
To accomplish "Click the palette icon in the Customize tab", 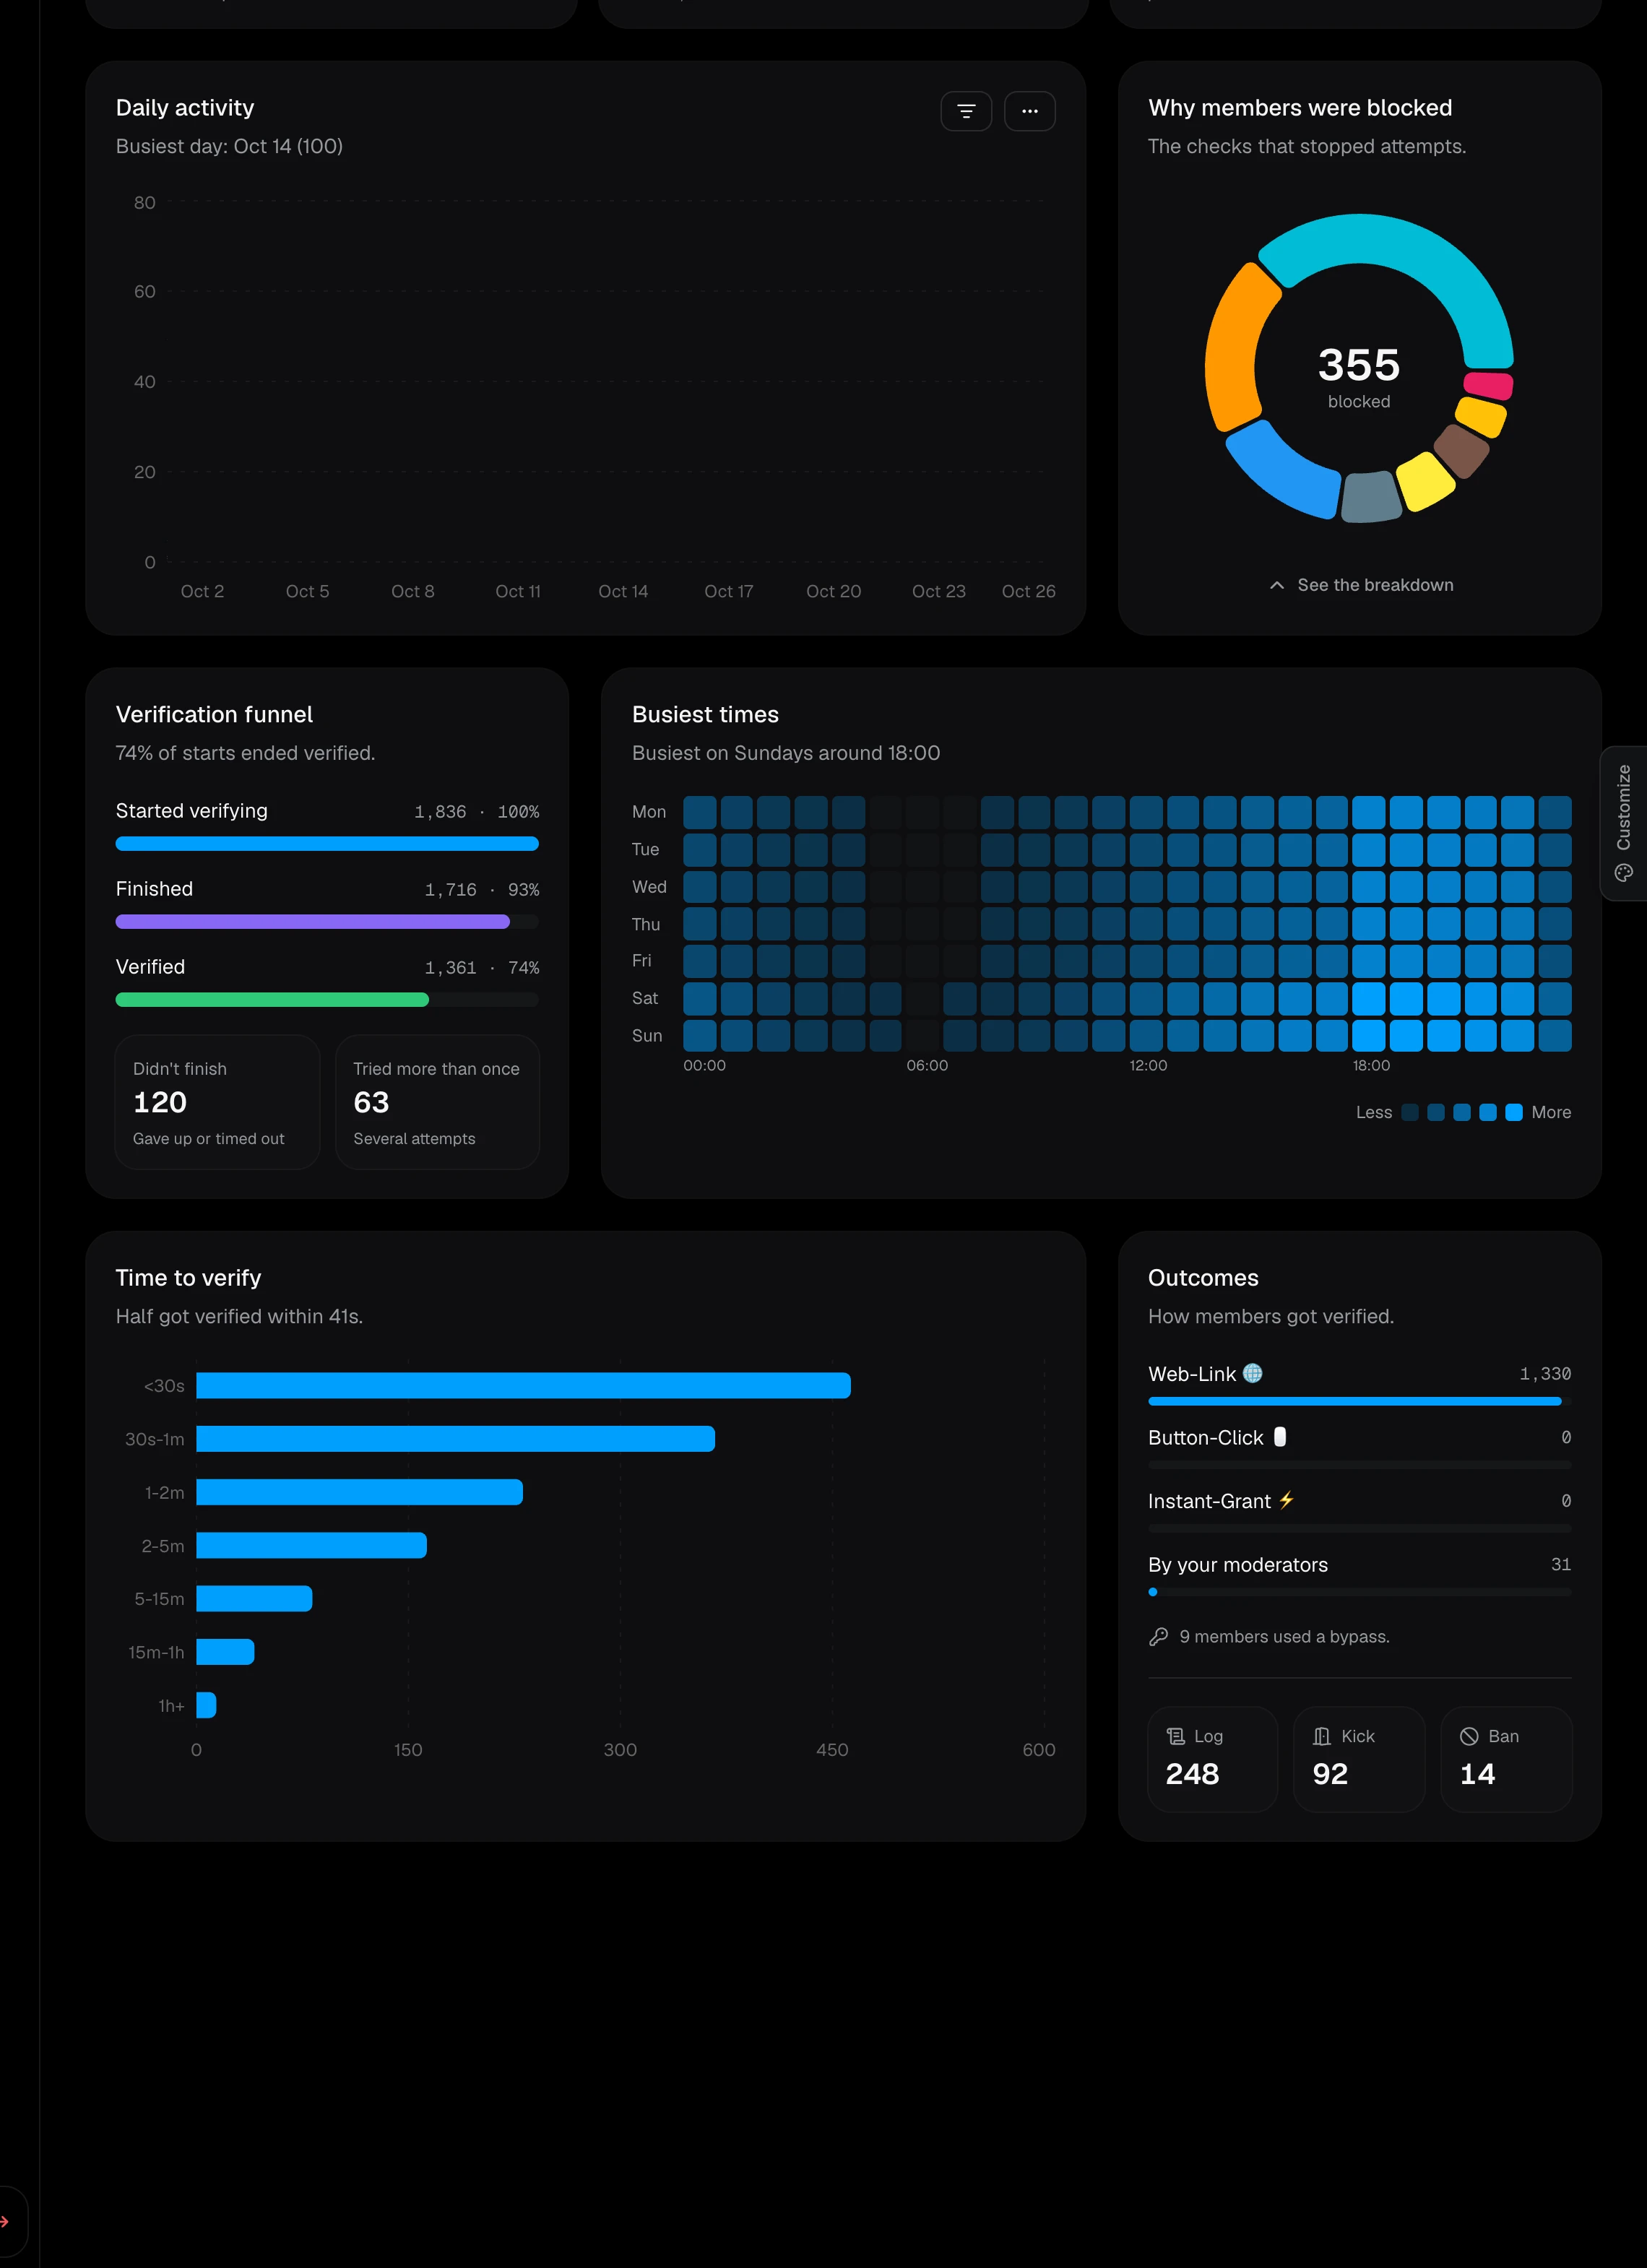I will coord(1624,873).
